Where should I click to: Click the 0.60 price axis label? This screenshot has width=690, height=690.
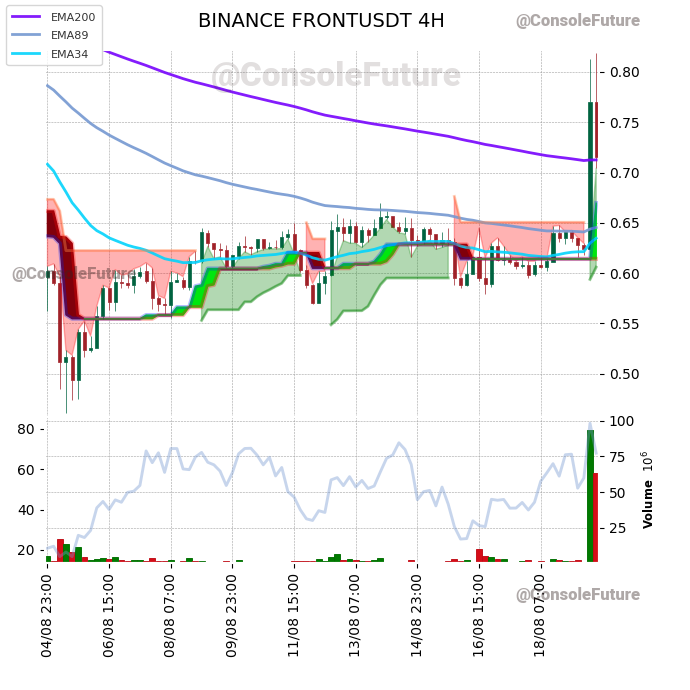tap(624, 274)
